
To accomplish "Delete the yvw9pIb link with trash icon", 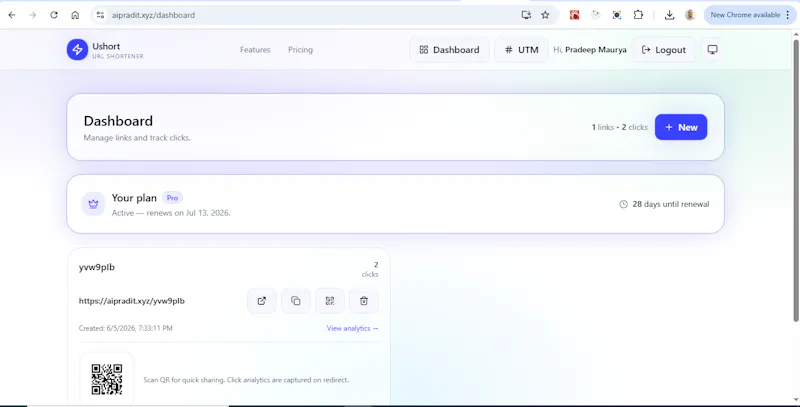I will click(x=364, y=301).
